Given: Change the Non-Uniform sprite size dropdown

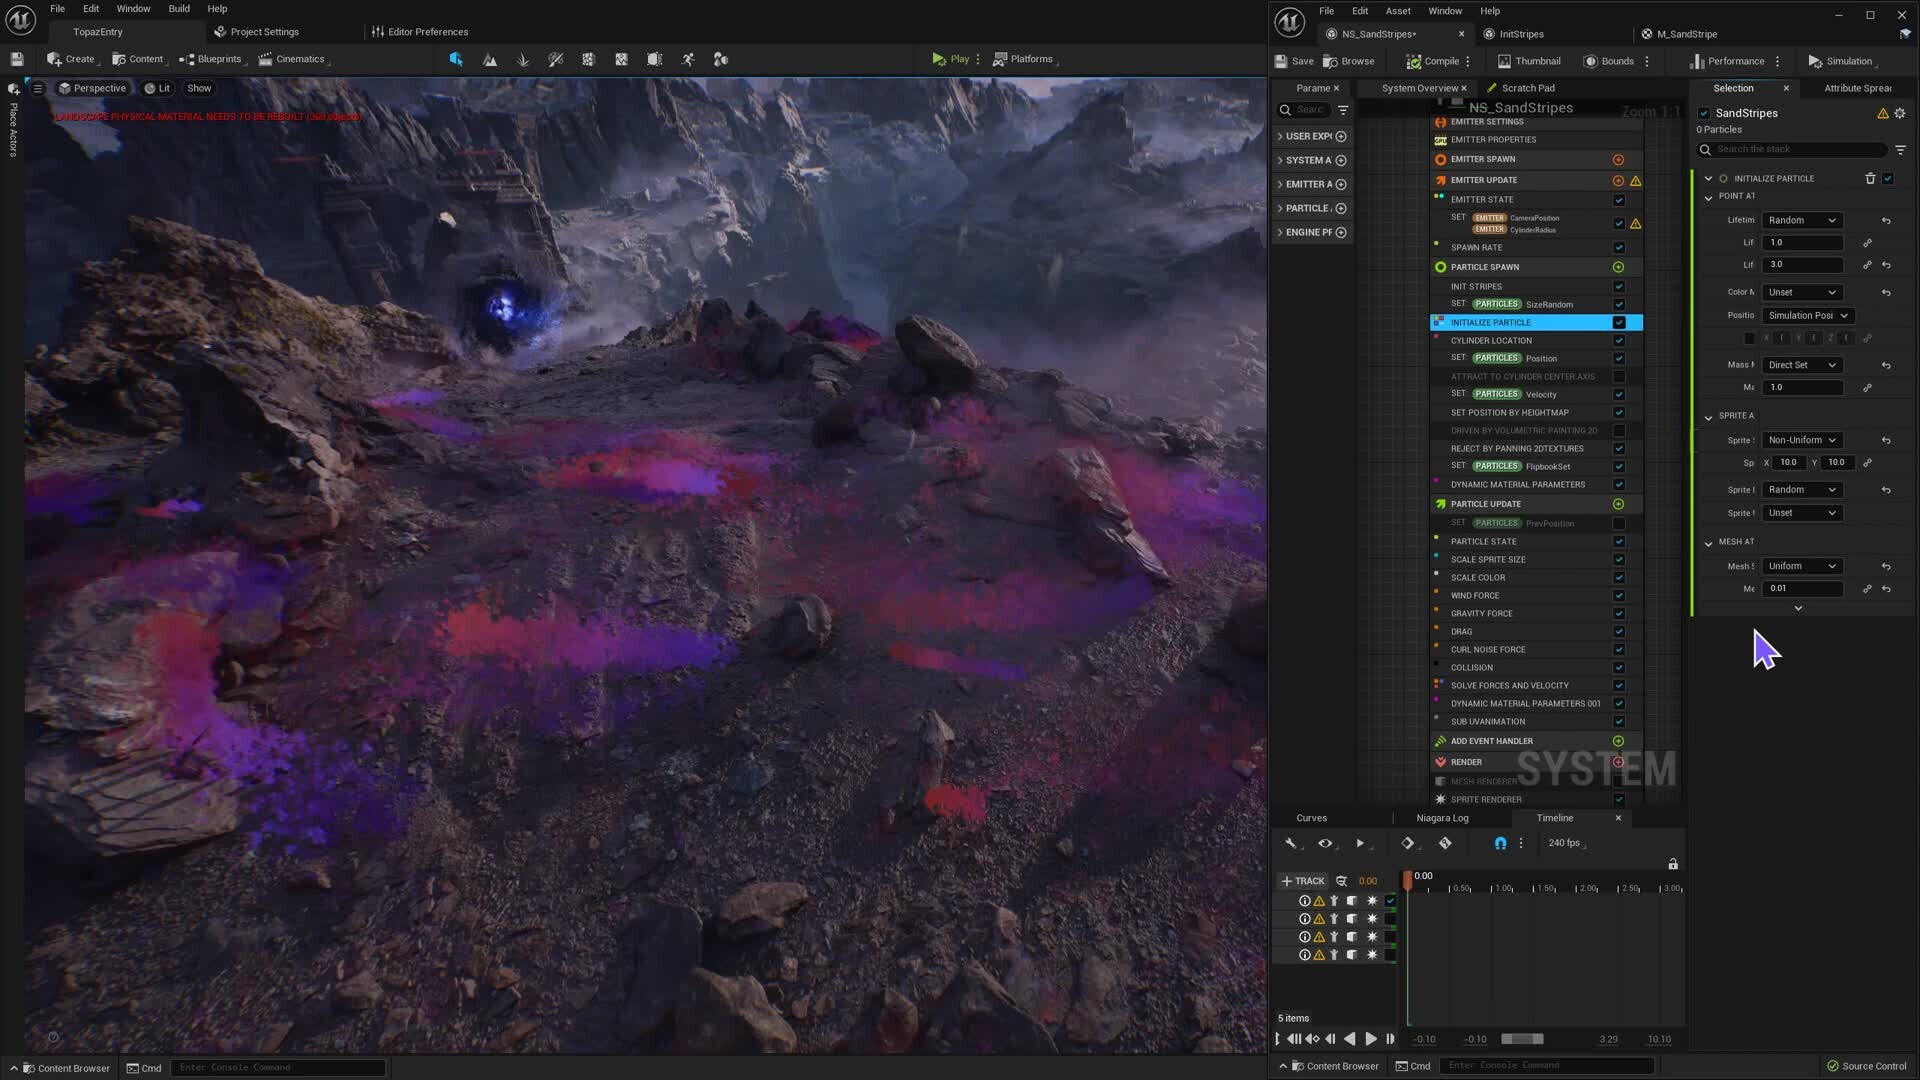Looking at the screenshot, I should (1800, 440).
